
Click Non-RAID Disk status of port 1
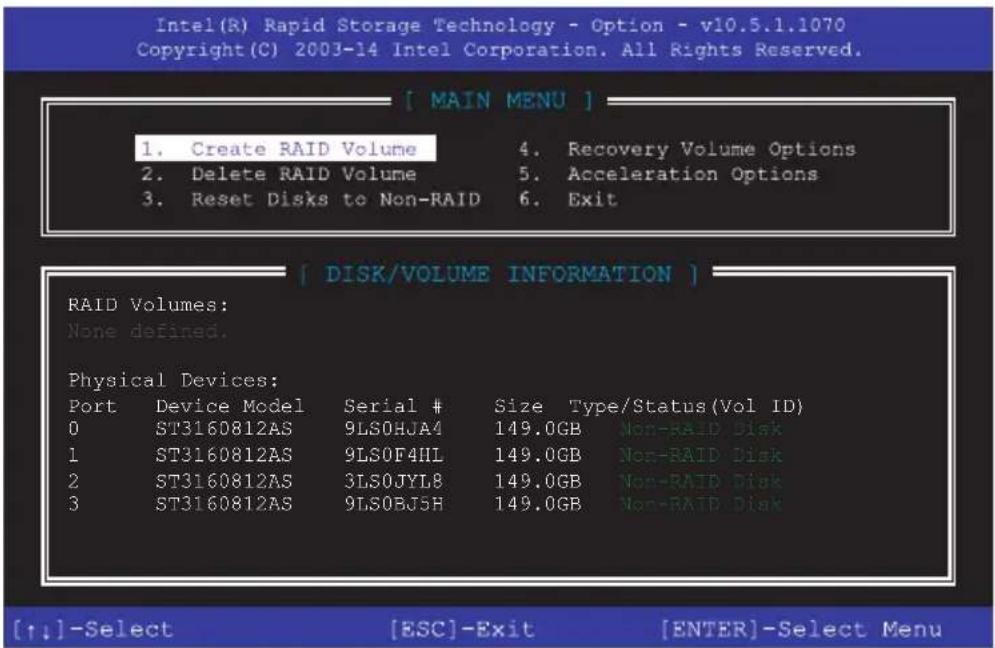701,455
